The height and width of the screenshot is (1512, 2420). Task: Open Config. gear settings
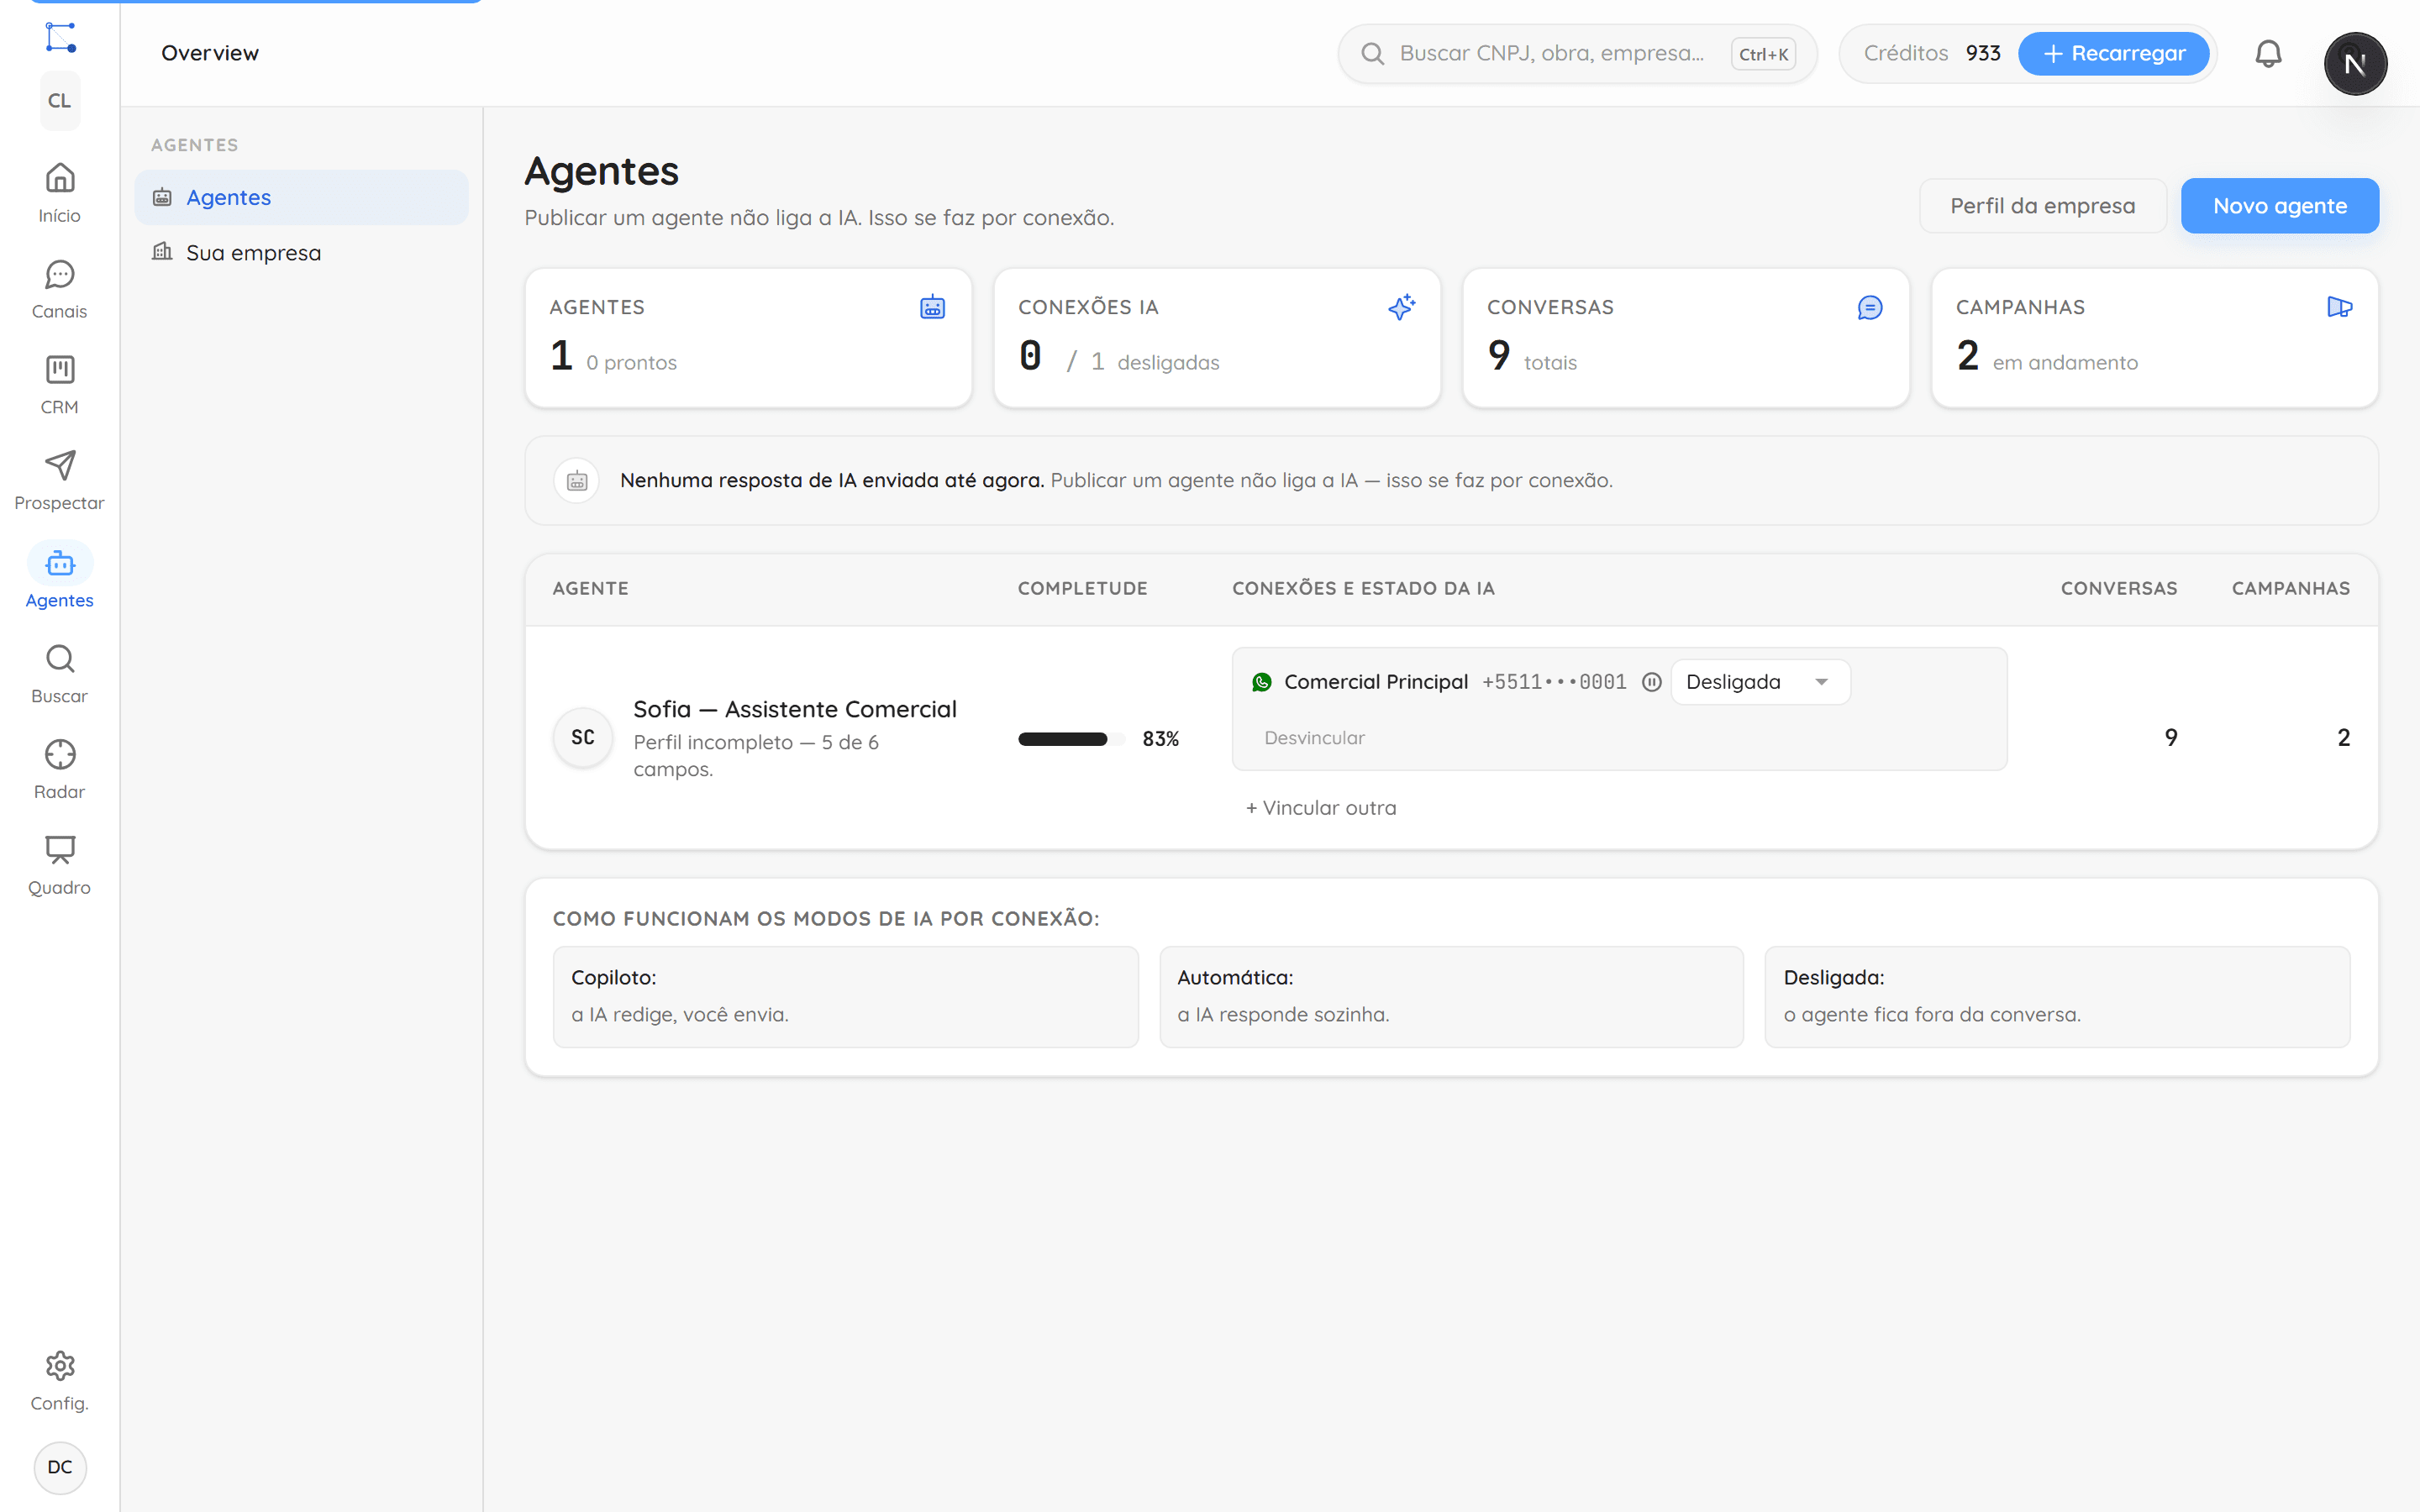(60, 1381)
